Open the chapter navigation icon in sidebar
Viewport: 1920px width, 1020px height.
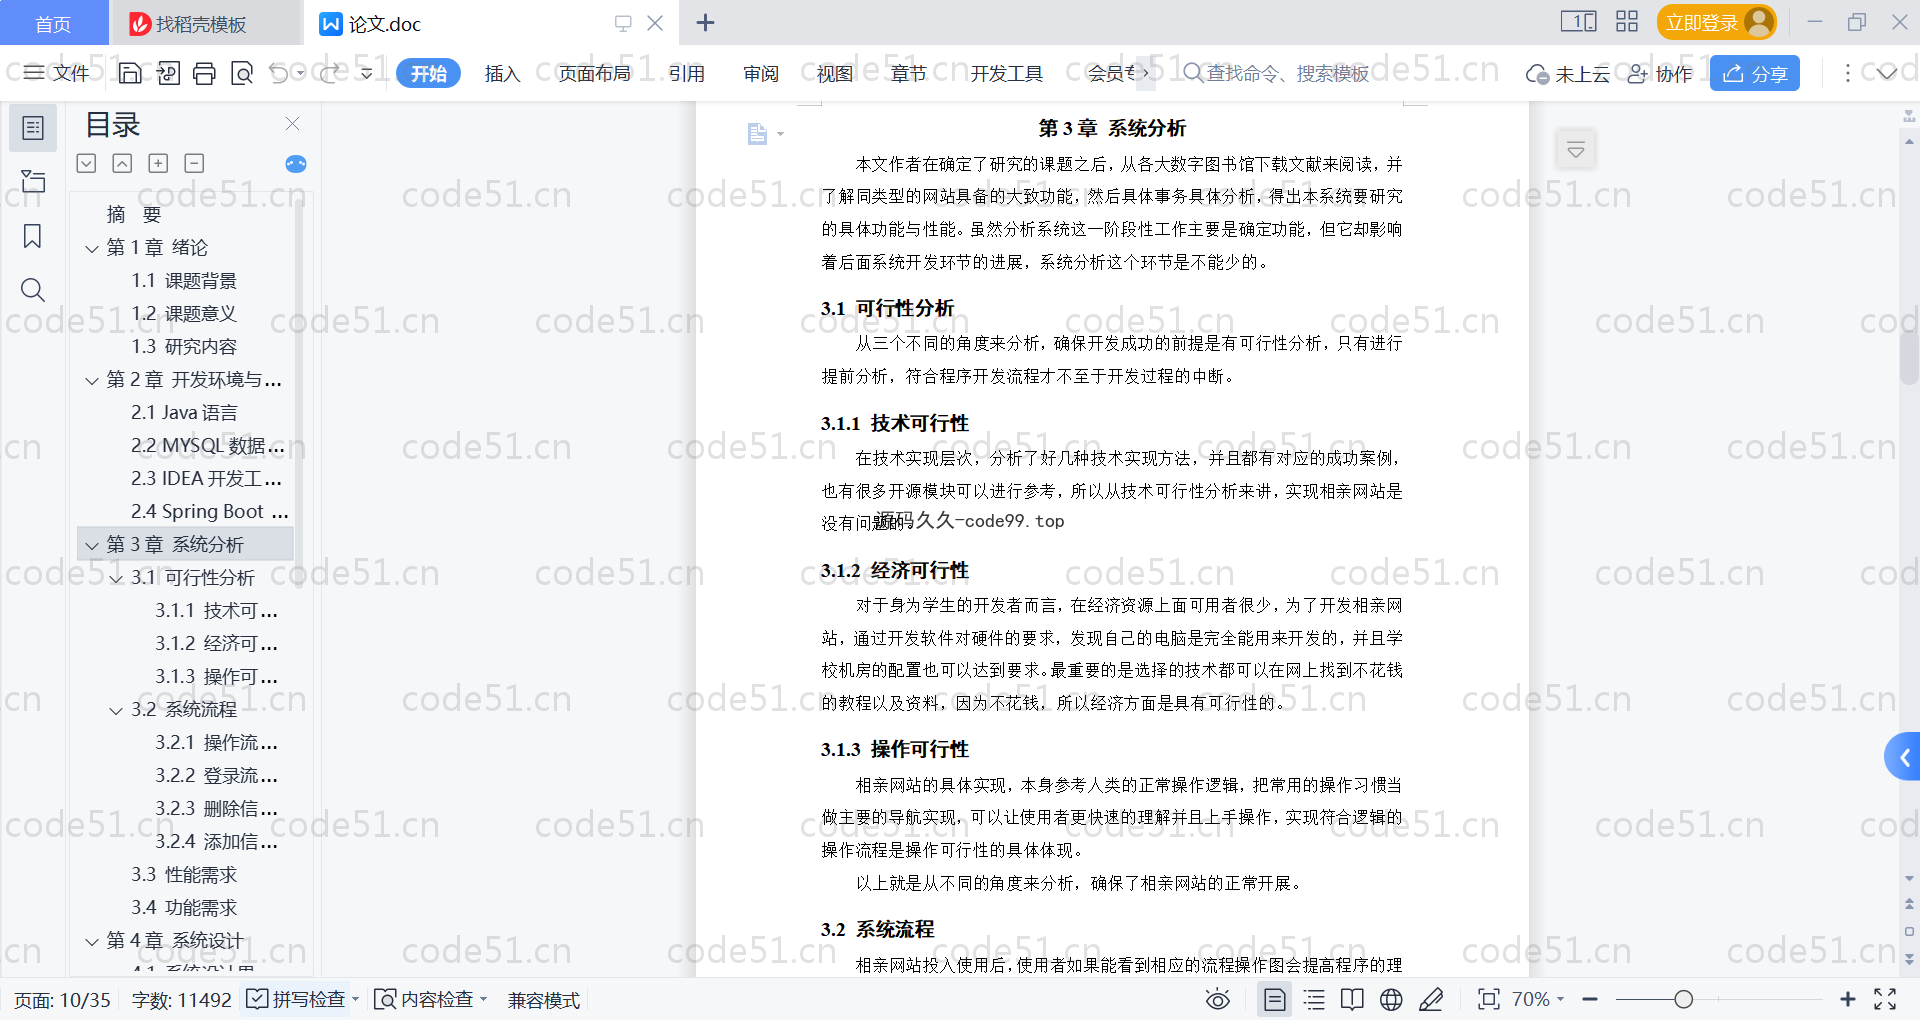(x=33, y=181)
